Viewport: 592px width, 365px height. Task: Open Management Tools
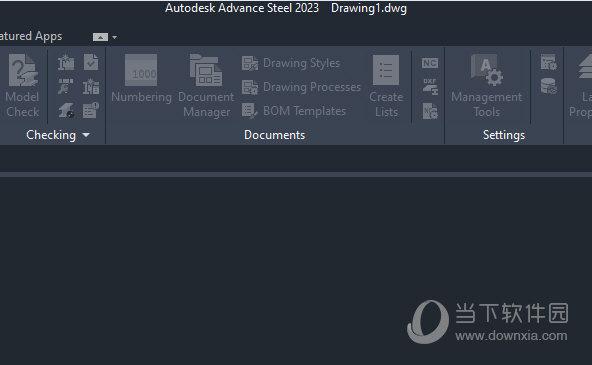487,86
